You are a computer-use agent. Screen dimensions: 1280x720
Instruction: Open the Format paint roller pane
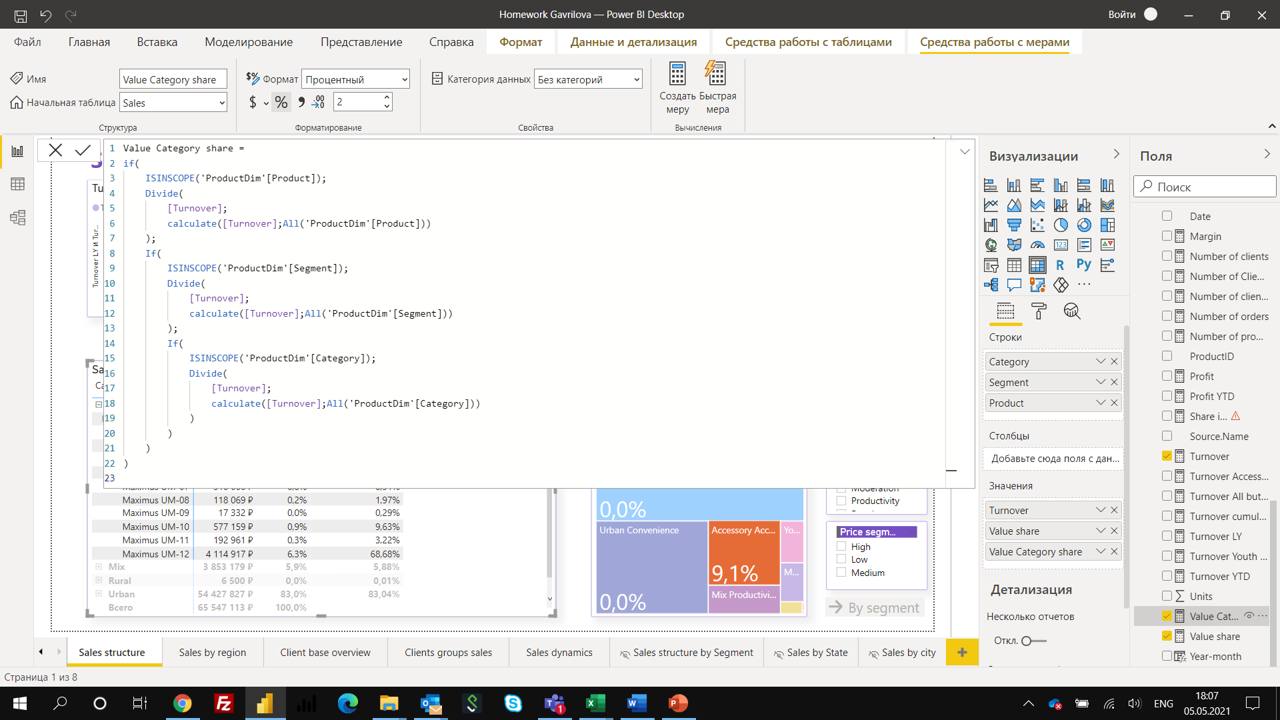1038,312
